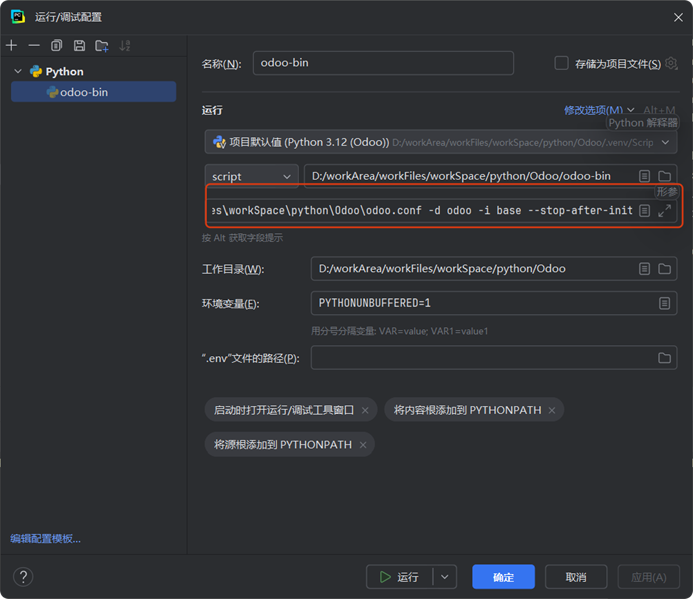Edit environment variables via list icon

(x=664, y=303)
